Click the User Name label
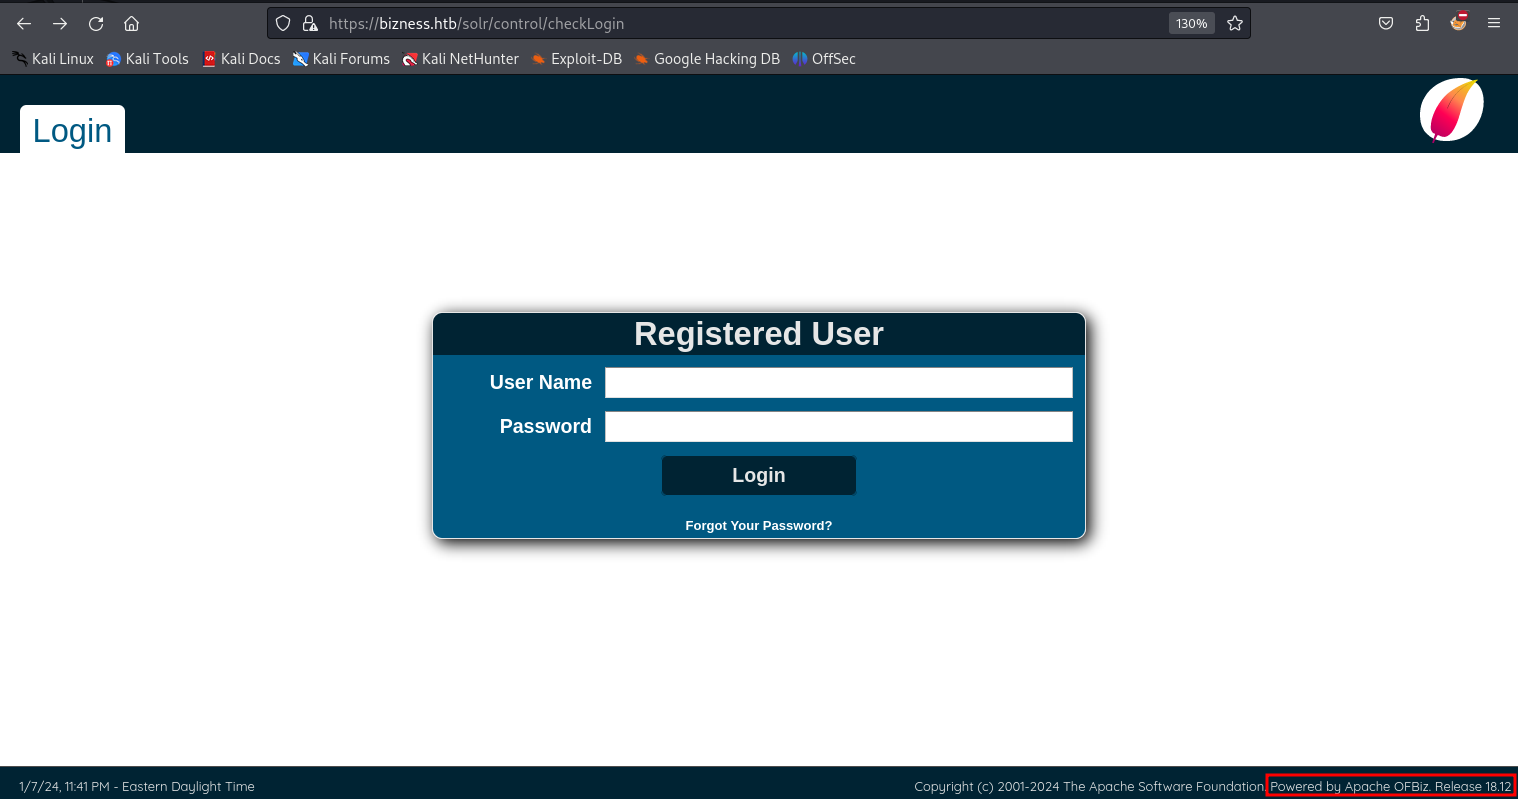This screenshot has height=799, width=1518. point(541,382)
